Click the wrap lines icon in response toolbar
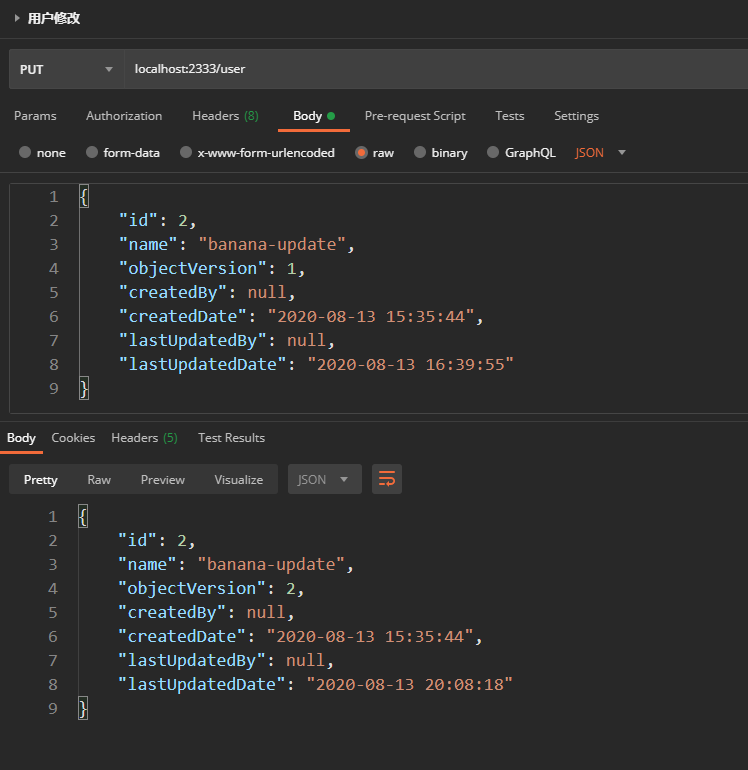The image size is (748, 770). (387, 479)
